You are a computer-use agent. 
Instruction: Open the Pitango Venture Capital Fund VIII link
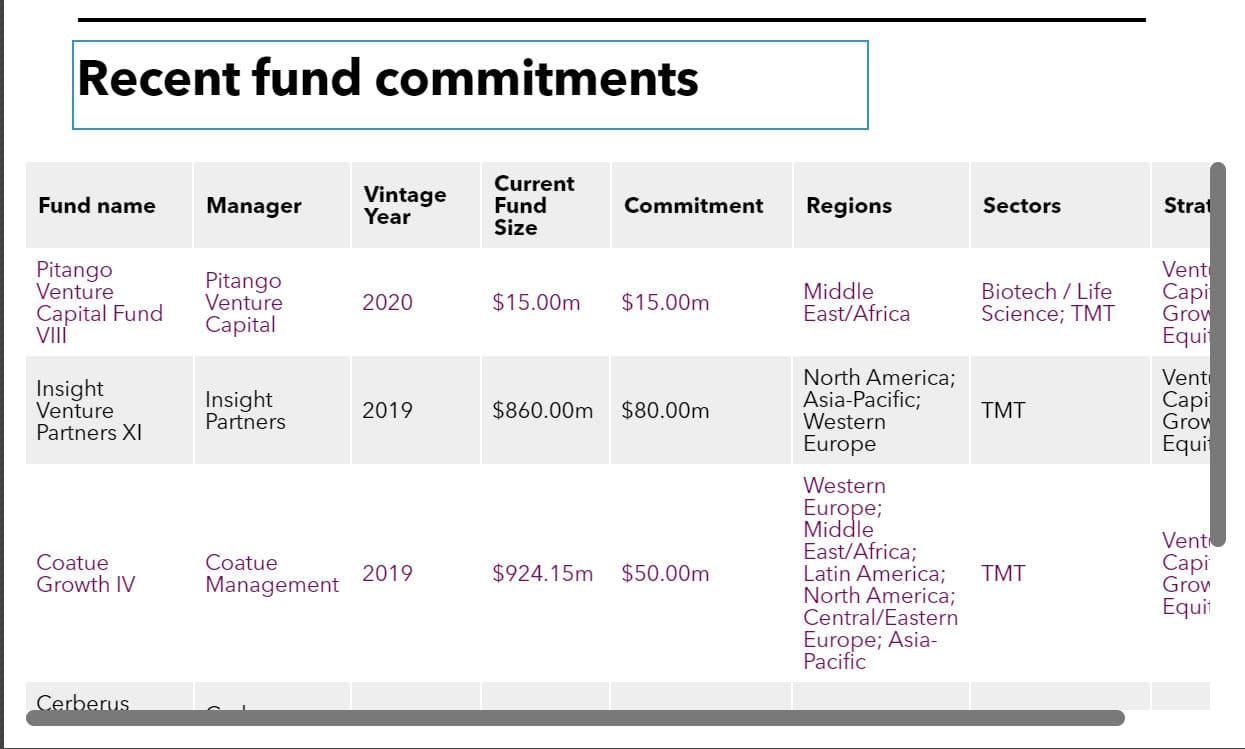(99, 302)
